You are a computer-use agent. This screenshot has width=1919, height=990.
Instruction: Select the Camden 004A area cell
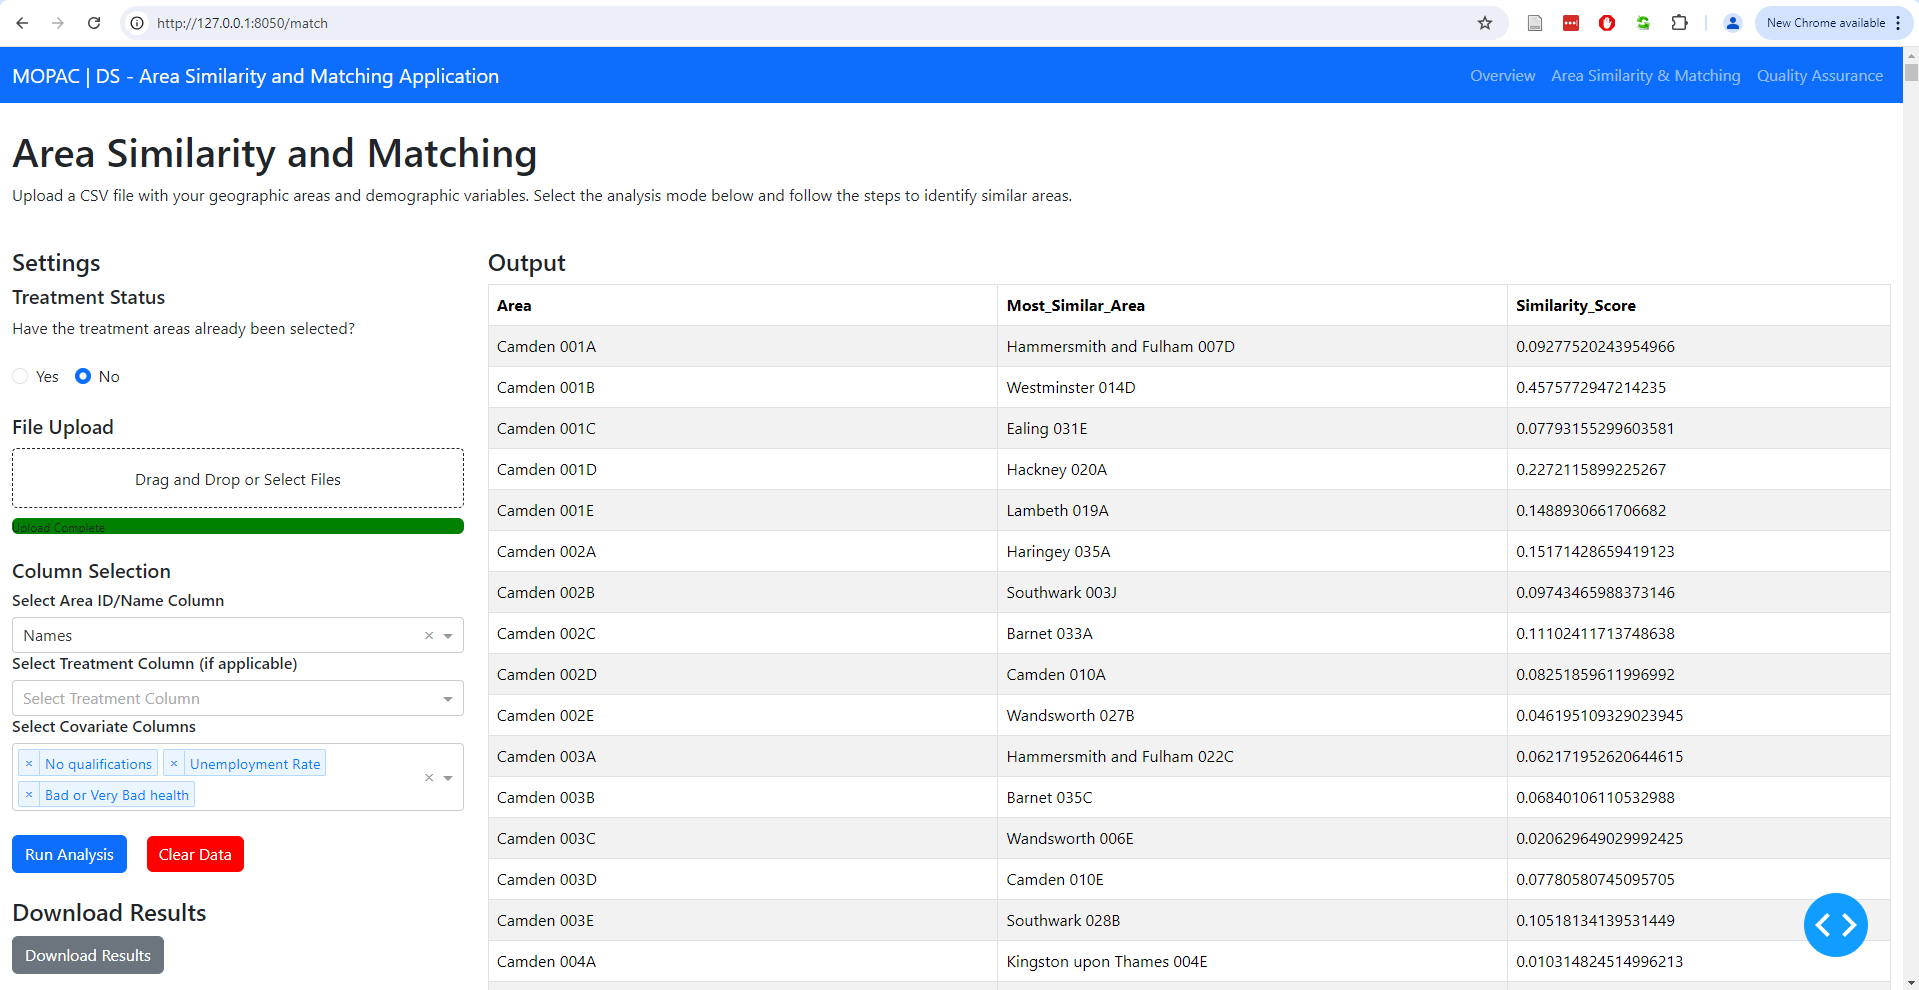(x=743, y=962)
